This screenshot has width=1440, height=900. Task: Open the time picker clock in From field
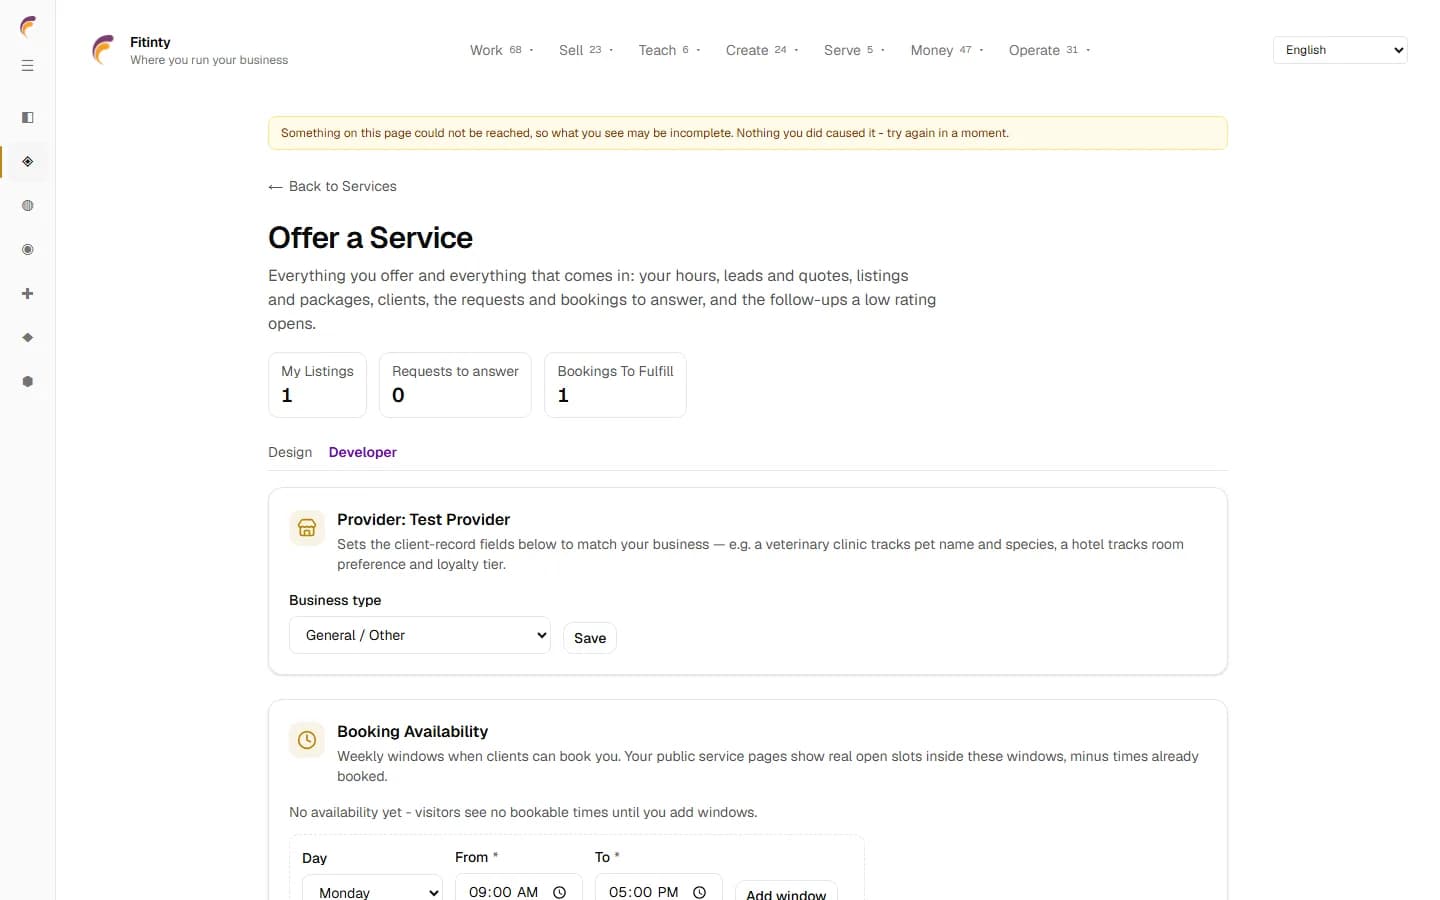tap(560, 892)
